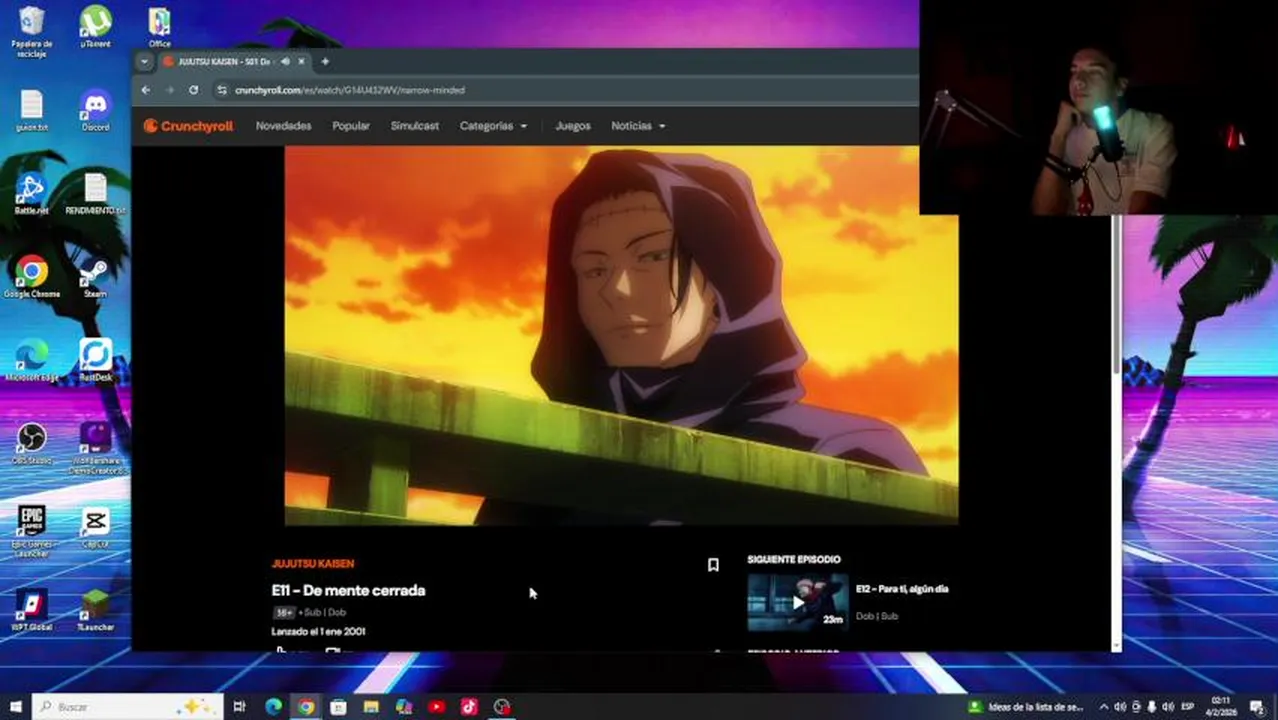Play the next episode thumbnail
Screen dimensions: 1278x720
click(798, 602)
